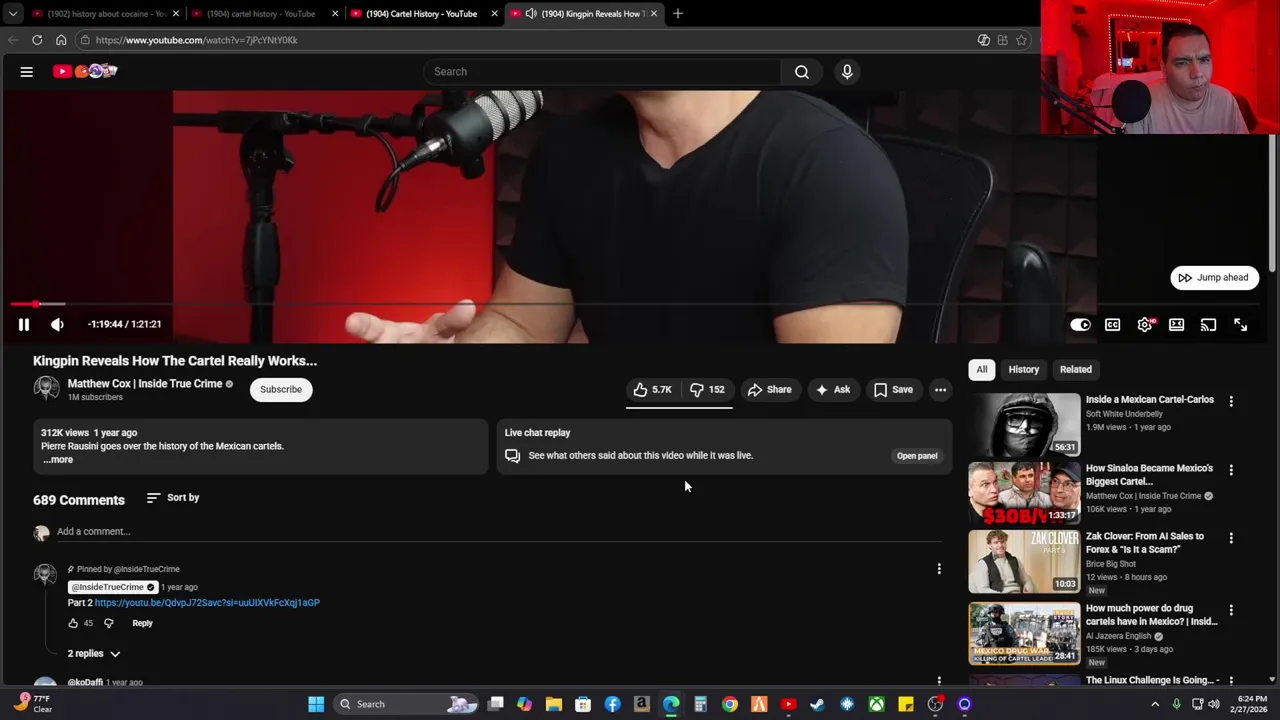This screenshot has height=720, width=1280.
Task: Bookmark this page with the star
Action: (x=1021, y=40)
